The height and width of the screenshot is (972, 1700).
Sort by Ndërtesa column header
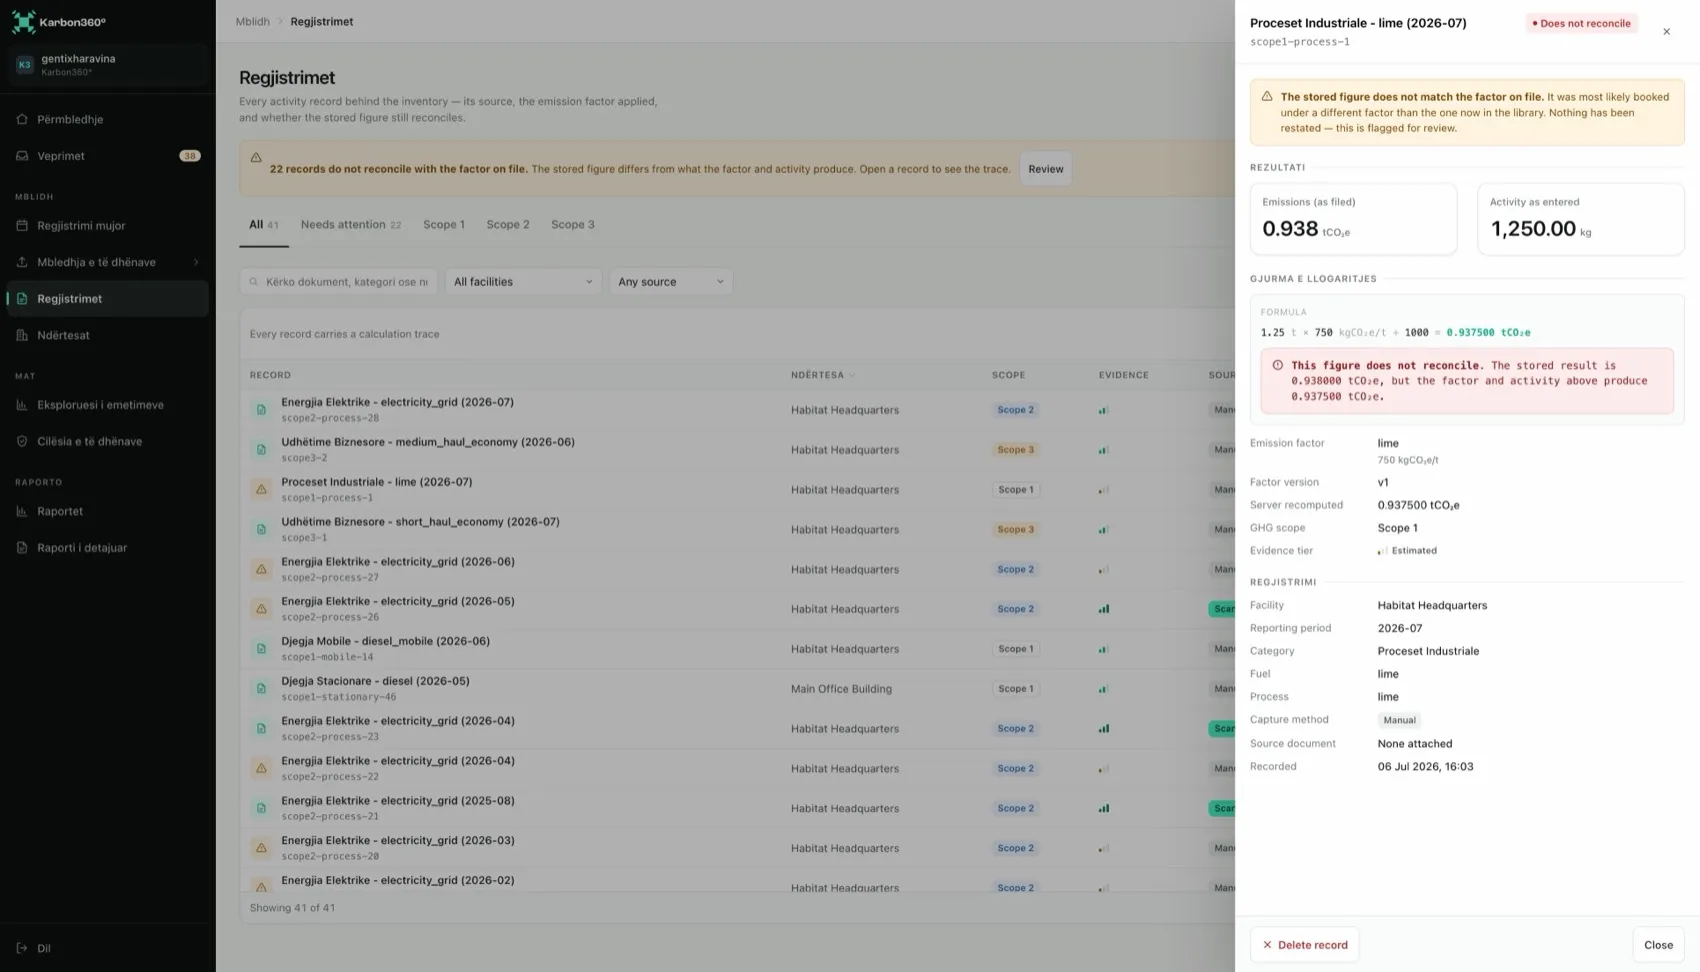coord(822,375)
